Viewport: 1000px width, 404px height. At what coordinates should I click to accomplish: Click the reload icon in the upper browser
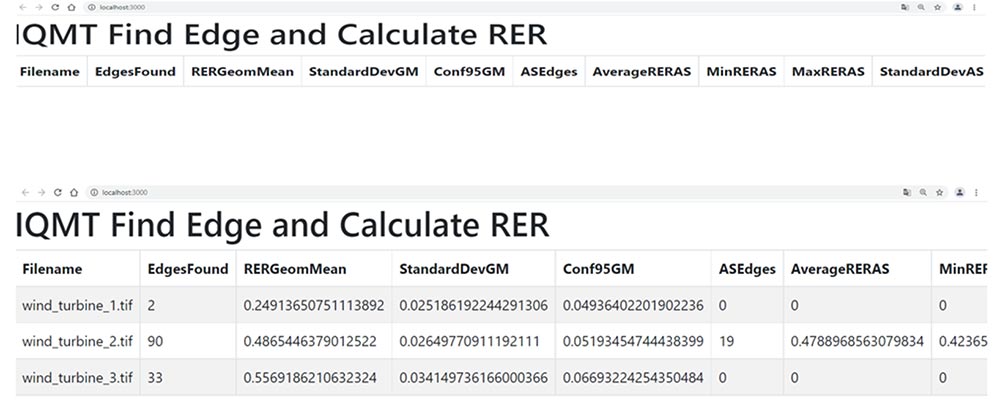pyautogui.click(x=58, y=7)
